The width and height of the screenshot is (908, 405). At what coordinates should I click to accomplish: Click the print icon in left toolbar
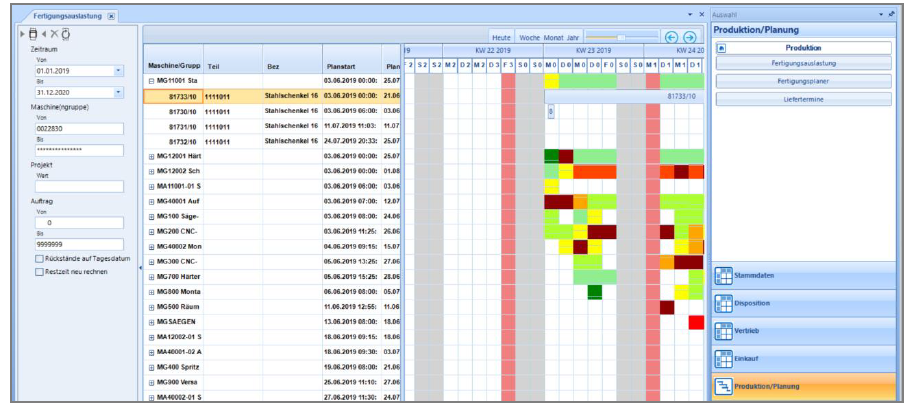coord(35,33)
